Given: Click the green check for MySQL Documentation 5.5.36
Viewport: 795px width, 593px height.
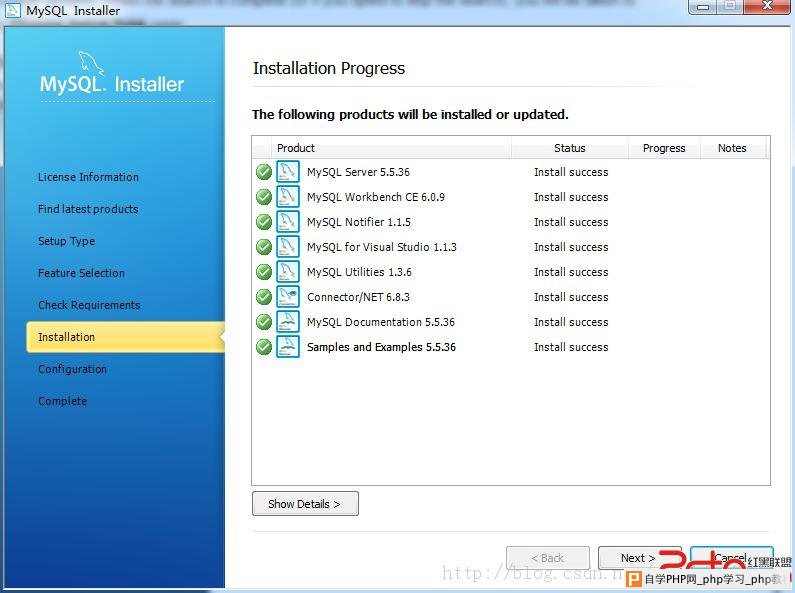Looking at the screenshot, I should point(264,322).
